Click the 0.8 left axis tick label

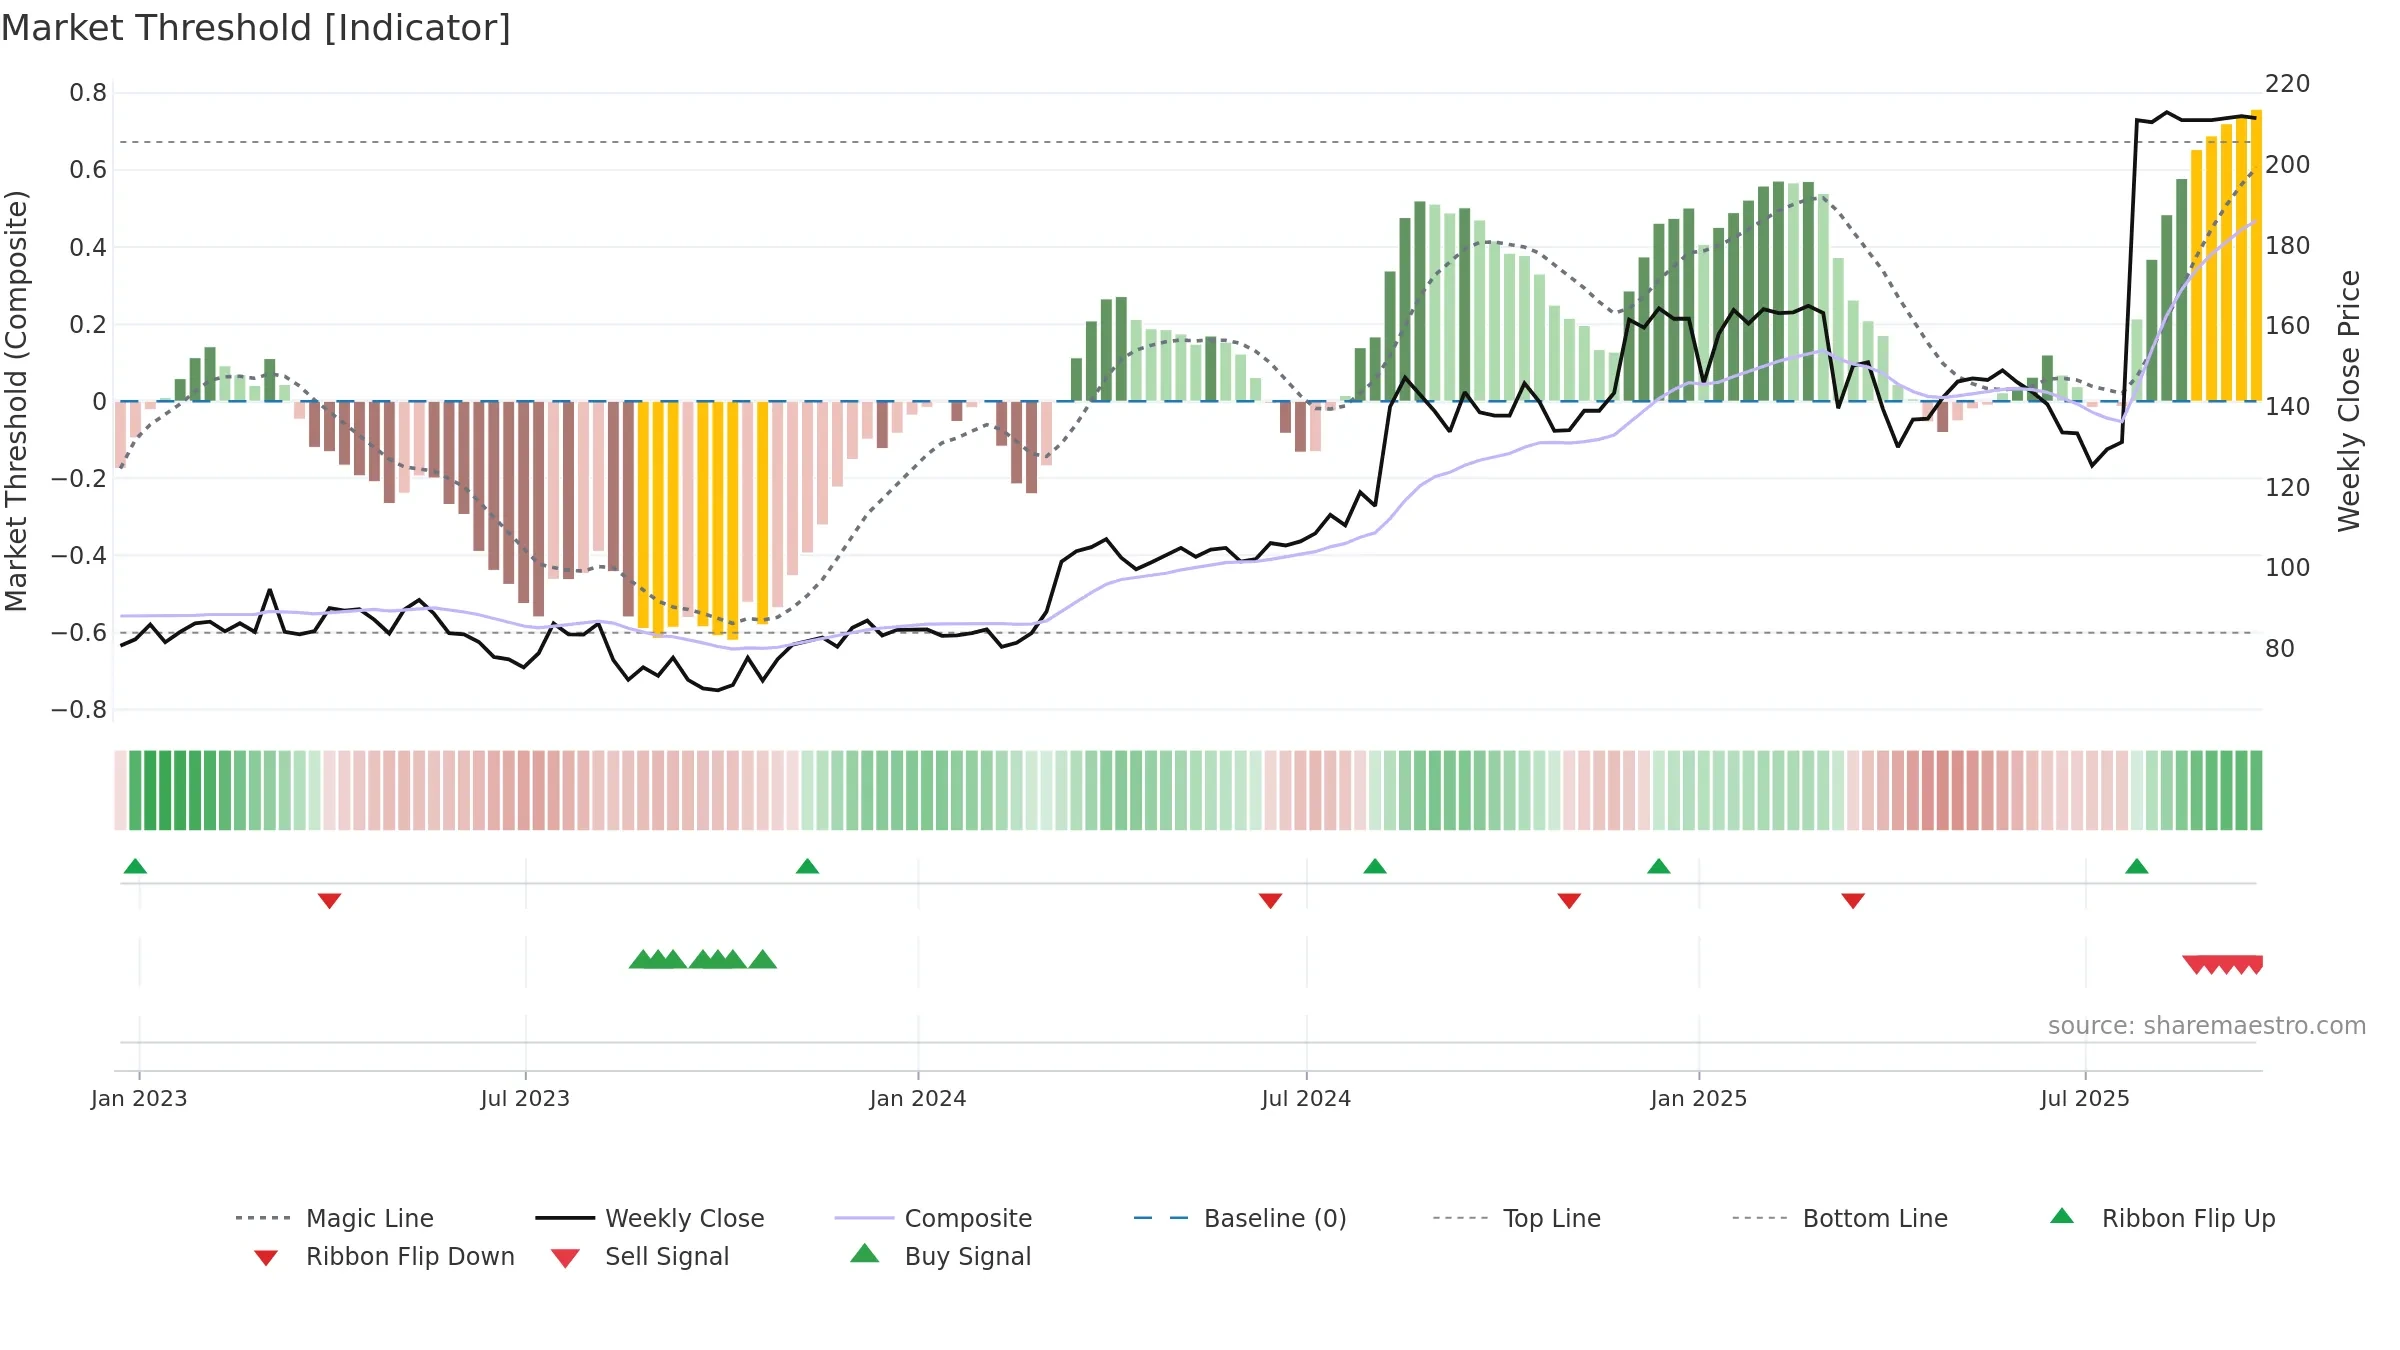88,93
